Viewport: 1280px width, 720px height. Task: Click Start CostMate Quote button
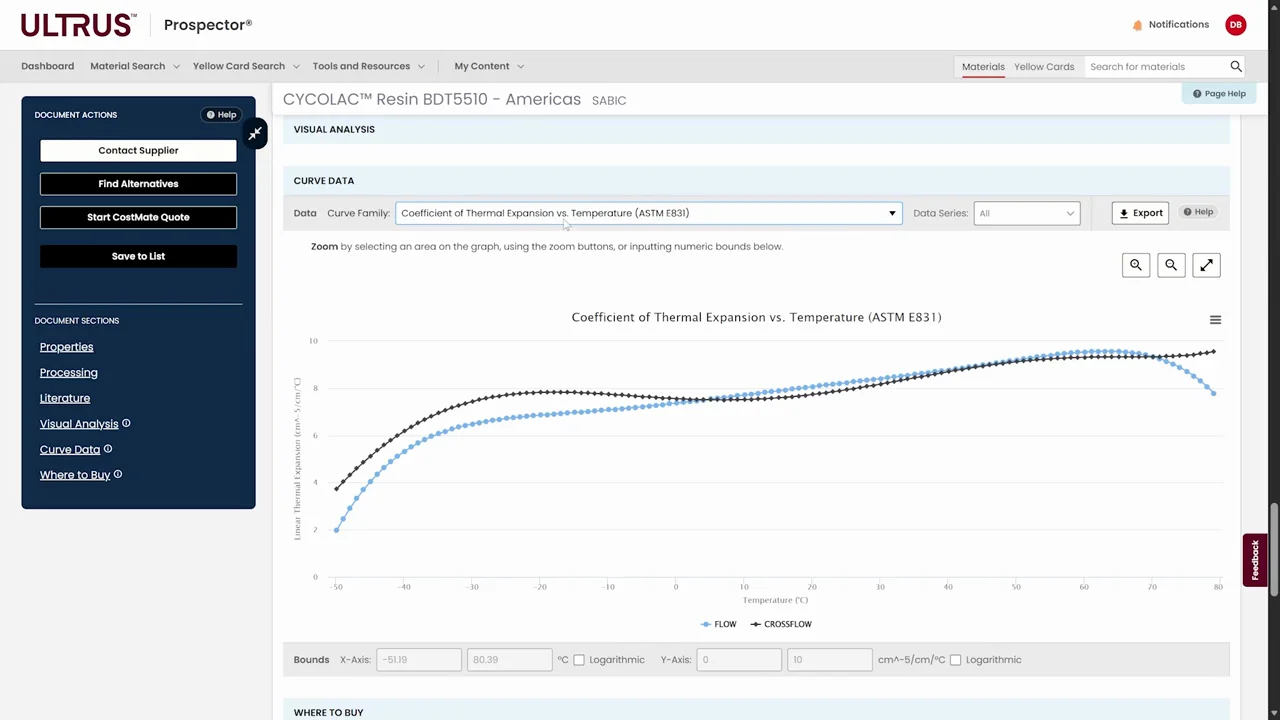click(x=138, y=217)
